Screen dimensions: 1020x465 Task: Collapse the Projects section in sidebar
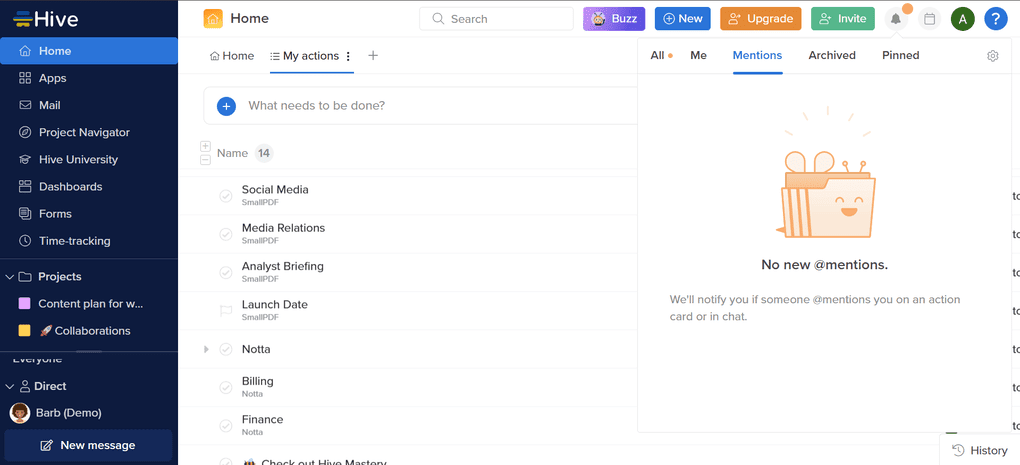click(10, 277)
